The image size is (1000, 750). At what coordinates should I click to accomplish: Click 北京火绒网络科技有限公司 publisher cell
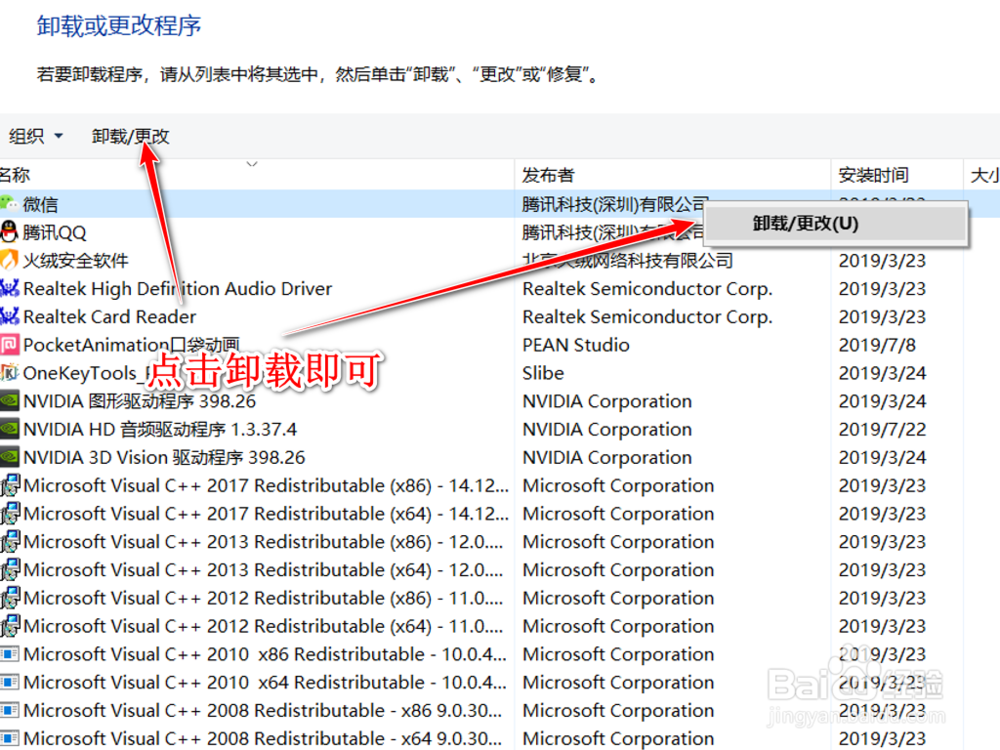pyautogui.click(x=628, y=260)
